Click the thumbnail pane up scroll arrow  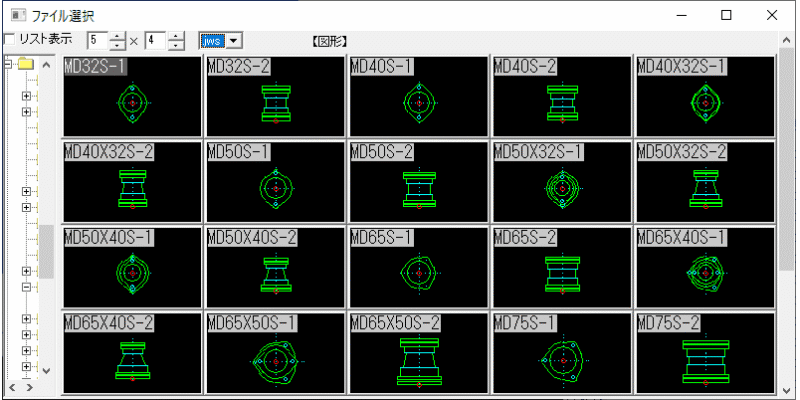coord(786,40)
